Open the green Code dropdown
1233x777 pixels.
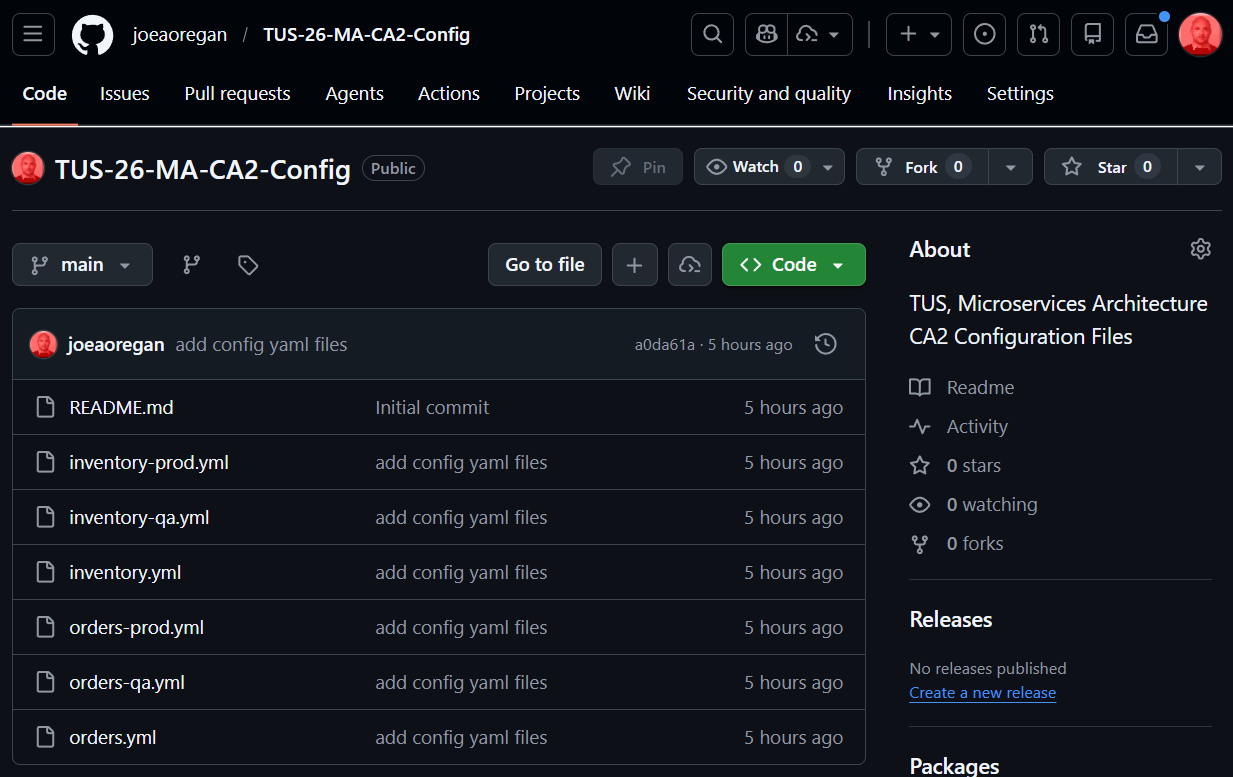tap(794, 265)
